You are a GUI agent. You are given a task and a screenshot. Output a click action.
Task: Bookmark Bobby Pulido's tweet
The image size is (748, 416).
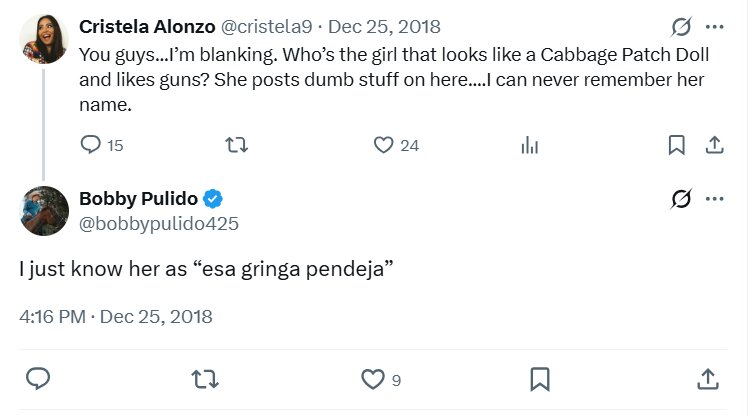click(539, 379)
